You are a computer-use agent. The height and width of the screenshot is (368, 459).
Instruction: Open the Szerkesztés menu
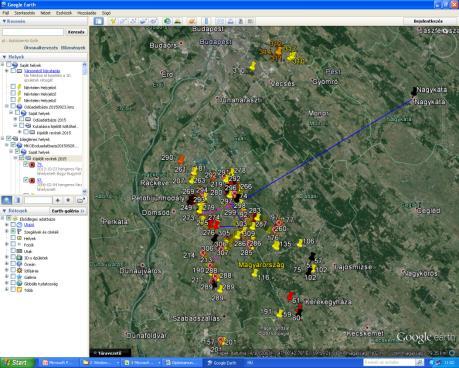coord(24,13)
